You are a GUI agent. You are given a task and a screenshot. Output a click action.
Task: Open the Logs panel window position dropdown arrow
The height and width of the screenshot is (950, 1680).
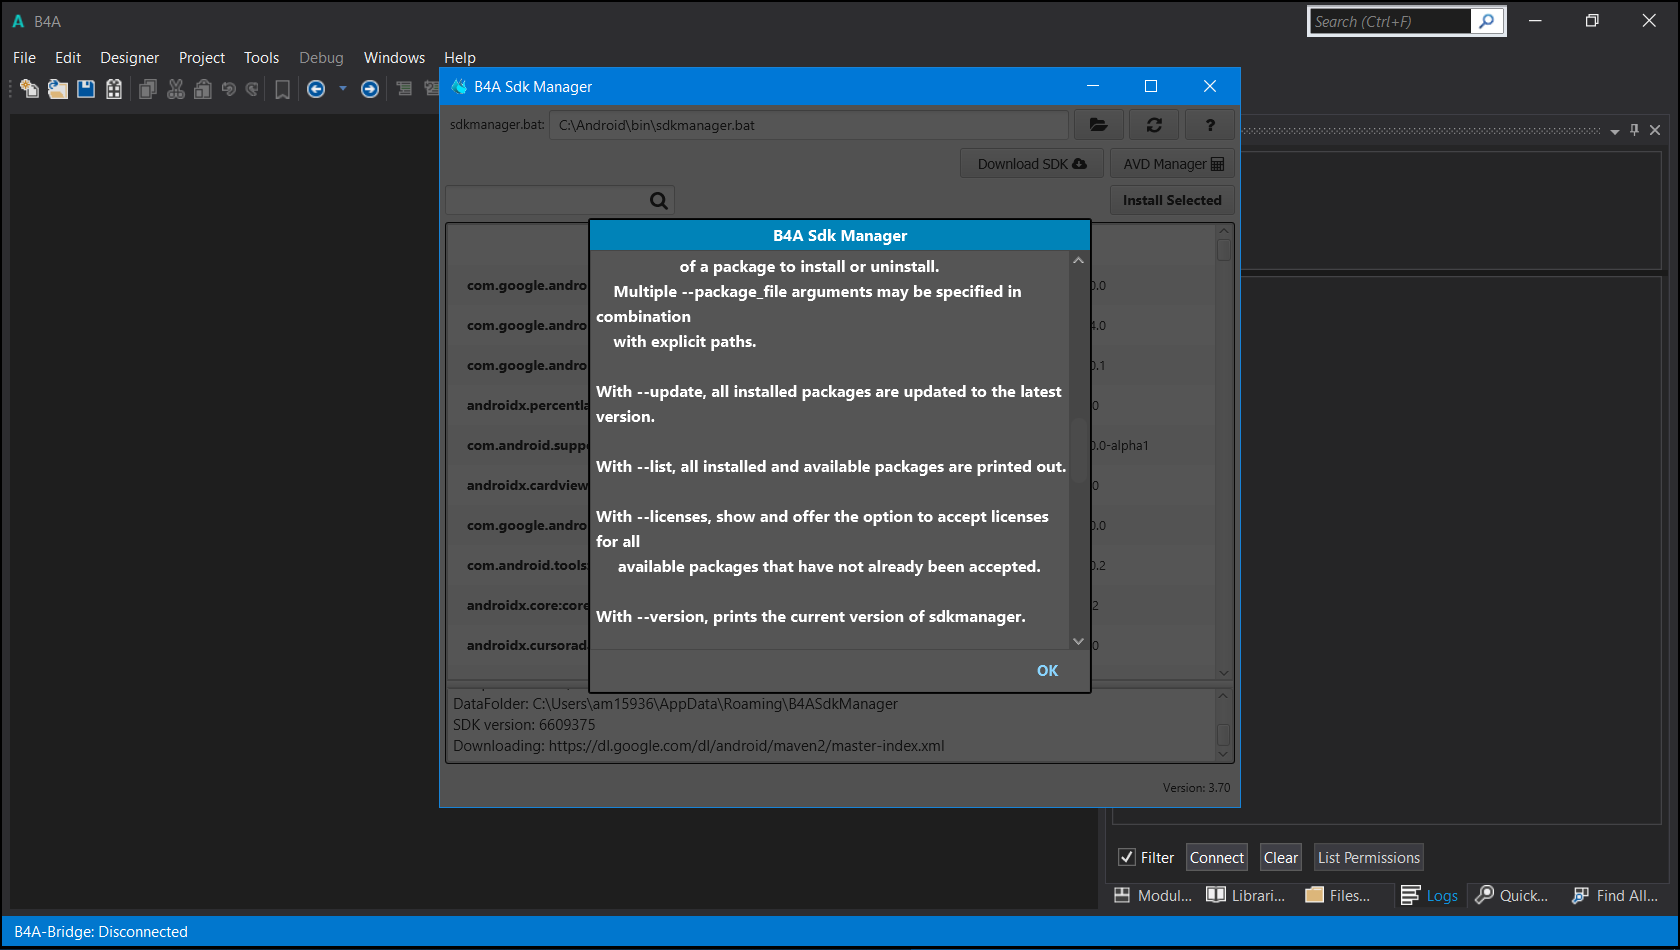pos(1615,131)
